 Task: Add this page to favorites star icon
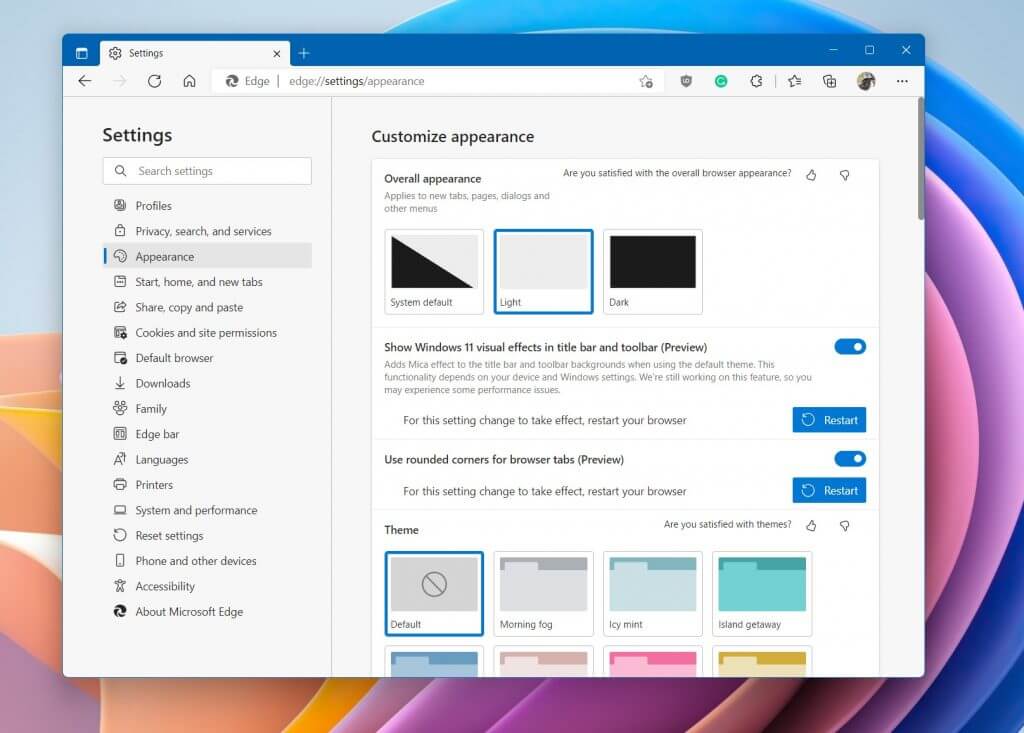(646, 81)
